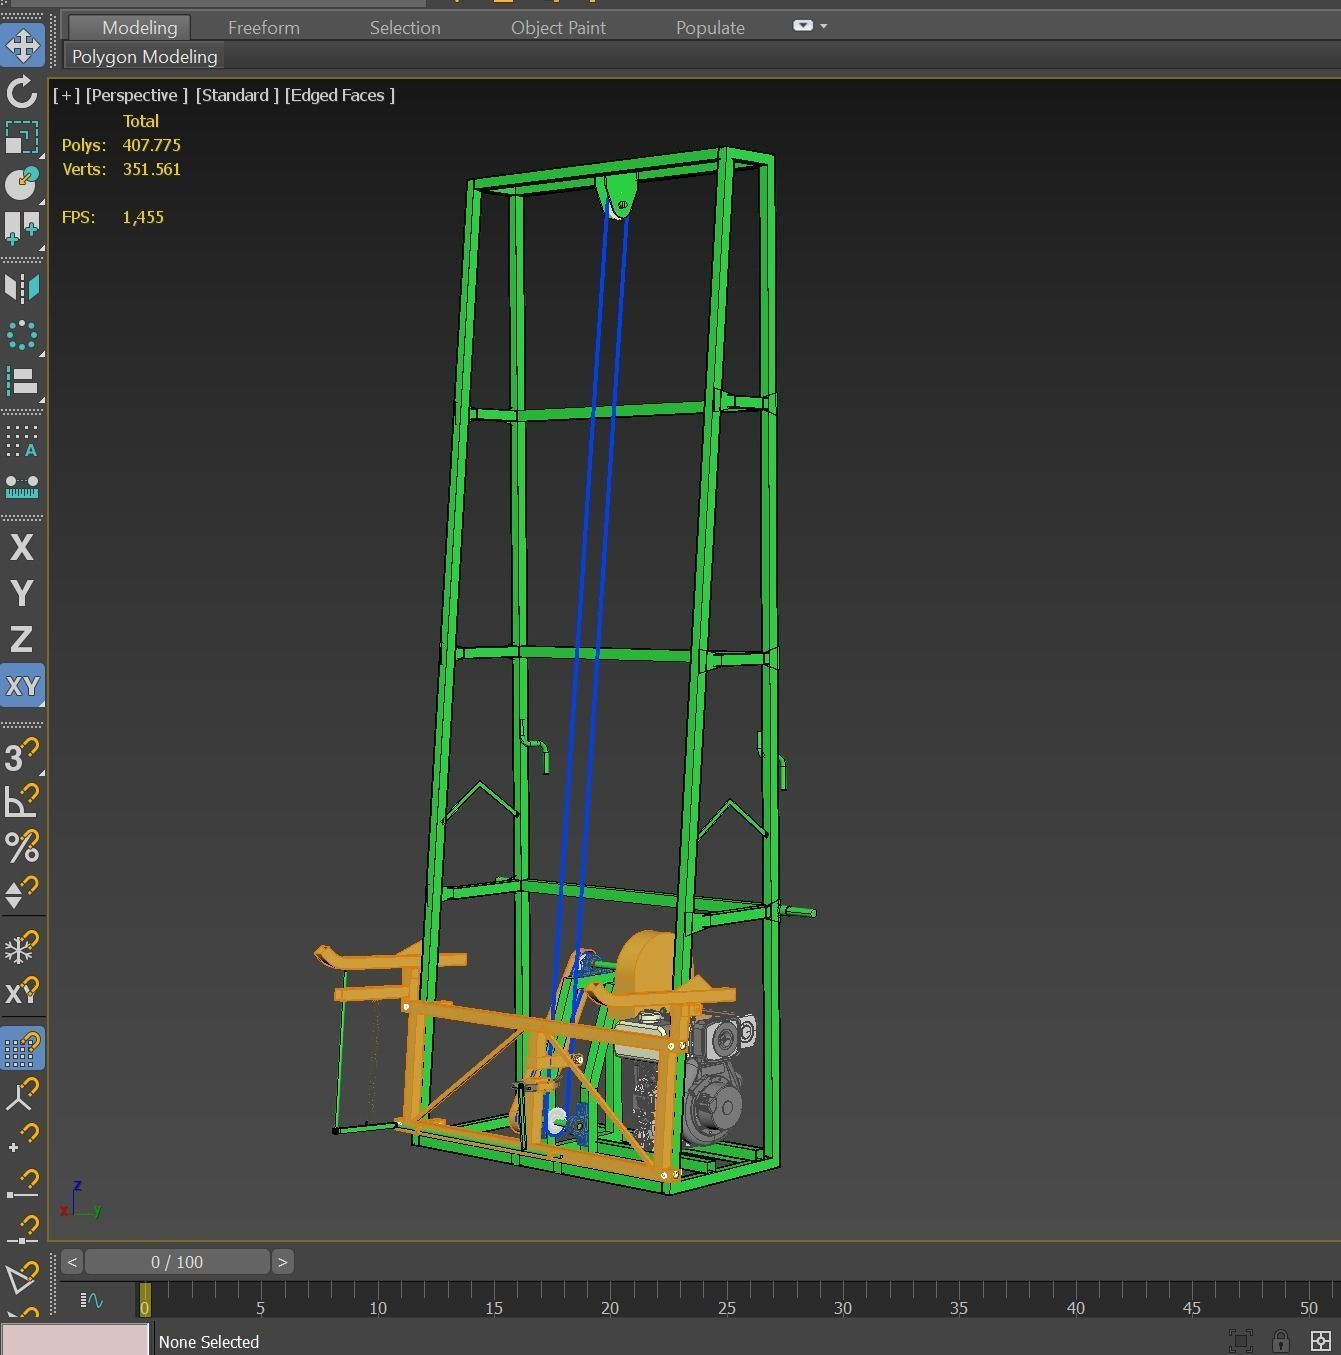Screen dimensions: 1341x1355
Task: Restrict transform to Y axis
Action: pos(22,593)
